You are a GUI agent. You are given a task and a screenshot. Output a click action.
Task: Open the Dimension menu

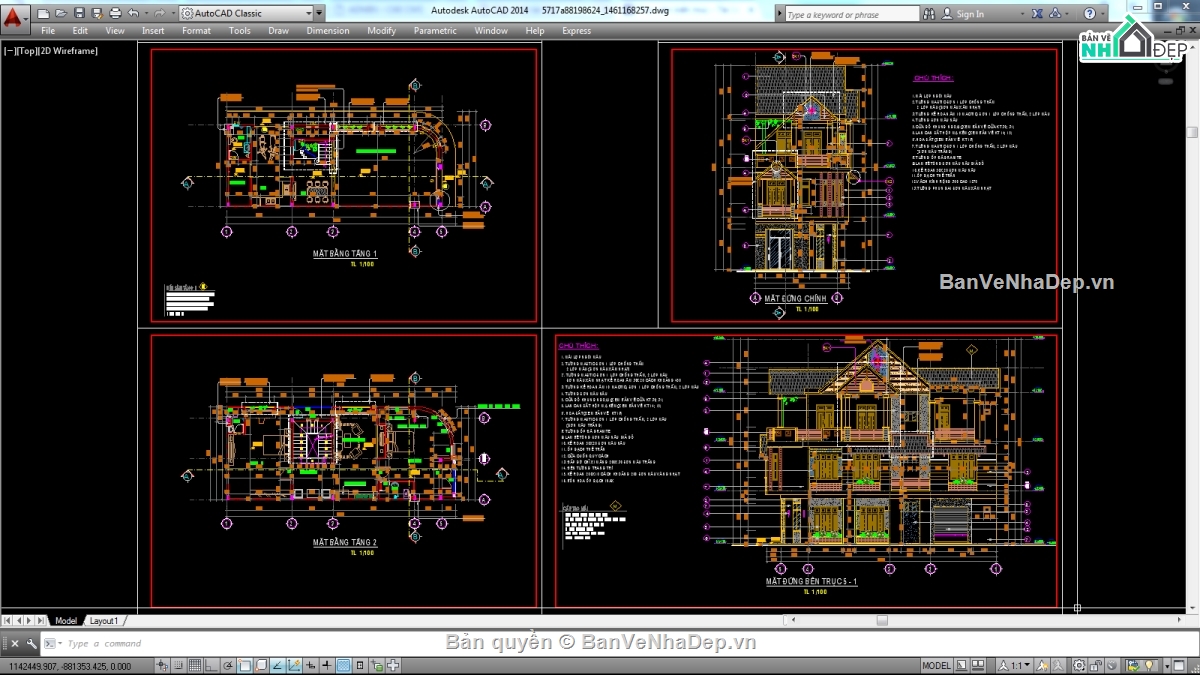click(327, 31)
